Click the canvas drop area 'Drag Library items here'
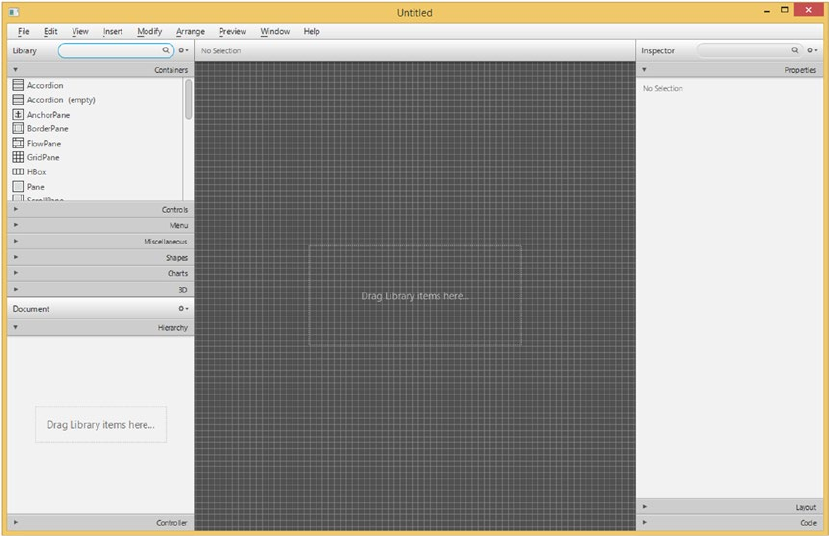The image size is (829, 536). click(415, 295)
